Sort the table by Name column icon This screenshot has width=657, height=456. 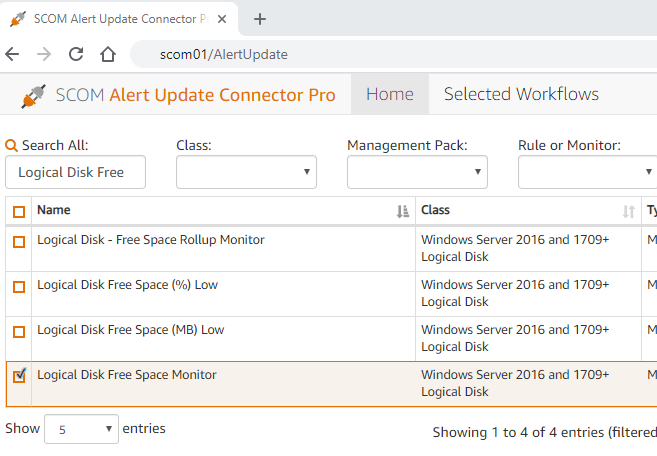(403, 211)
